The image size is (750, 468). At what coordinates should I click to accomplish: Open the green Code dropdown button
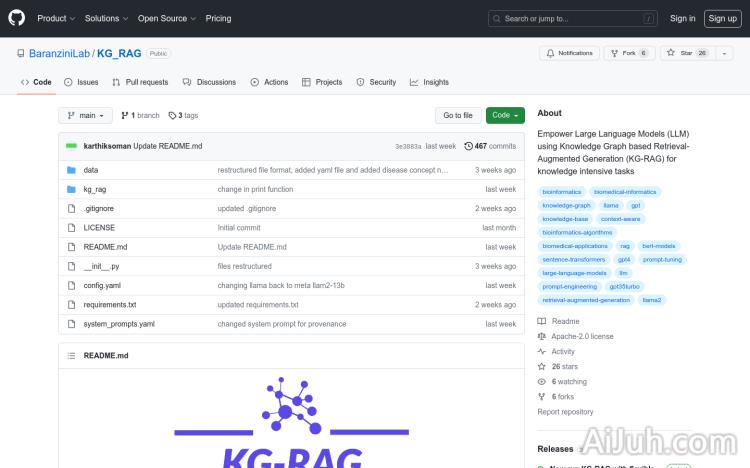[505, 115]
